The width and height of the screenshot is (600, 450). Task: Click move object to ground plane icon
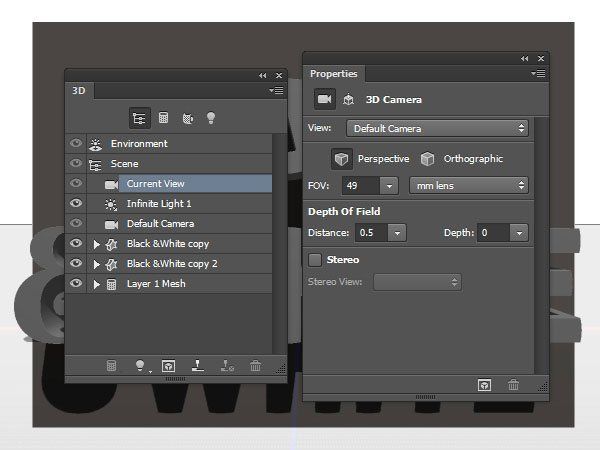tap(197, 366)
